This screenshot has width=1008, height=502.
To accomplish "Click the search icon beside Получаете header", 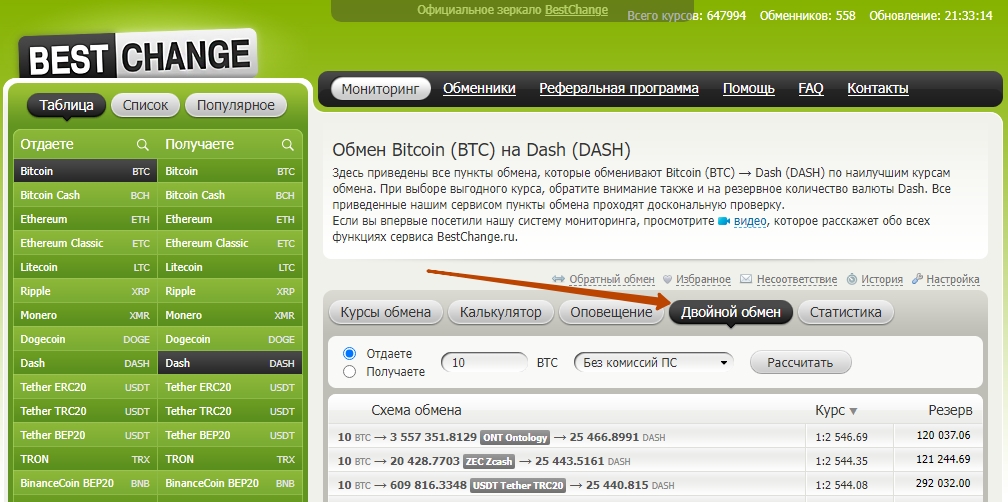I will 288,145.
